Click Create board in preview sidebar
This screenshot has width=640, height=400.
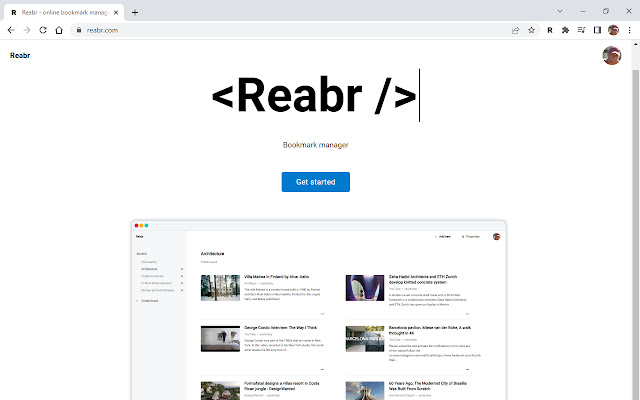[149, 301]
